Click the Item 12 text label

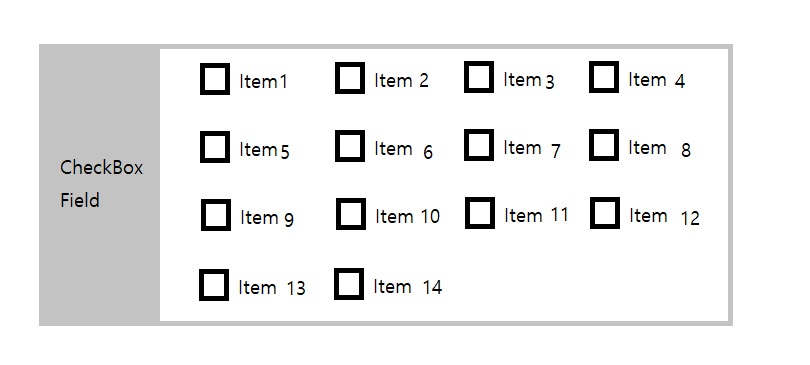point(664,216)
